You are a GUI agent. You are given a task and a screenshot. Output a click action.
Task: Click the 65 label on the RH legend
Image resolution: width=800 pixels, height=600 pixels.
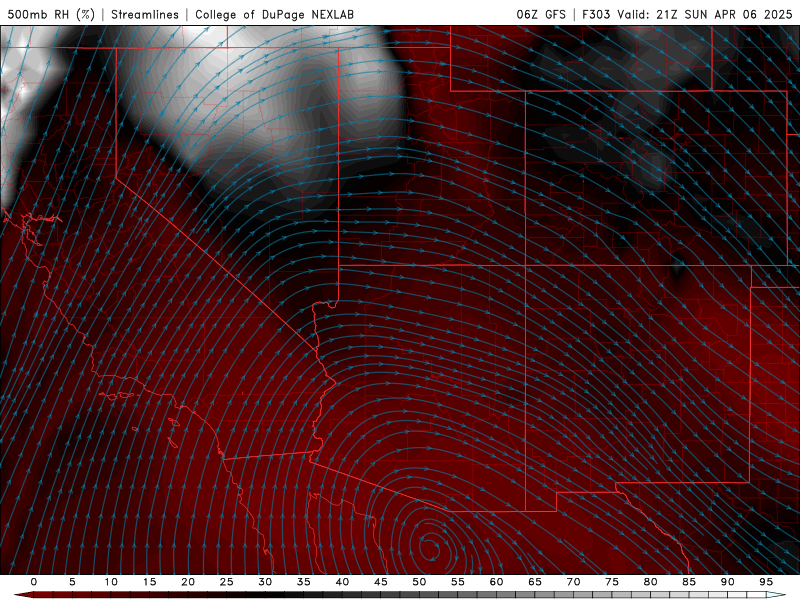coord(535,582)
